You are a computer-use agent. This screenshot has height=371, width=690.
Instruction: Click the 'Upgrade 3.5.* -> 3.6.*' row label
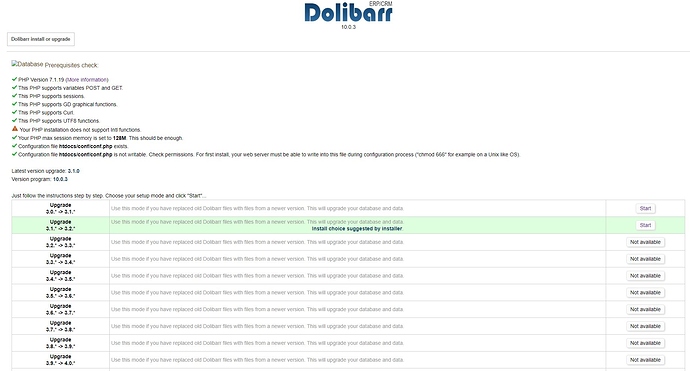click(x=60, y=293)
